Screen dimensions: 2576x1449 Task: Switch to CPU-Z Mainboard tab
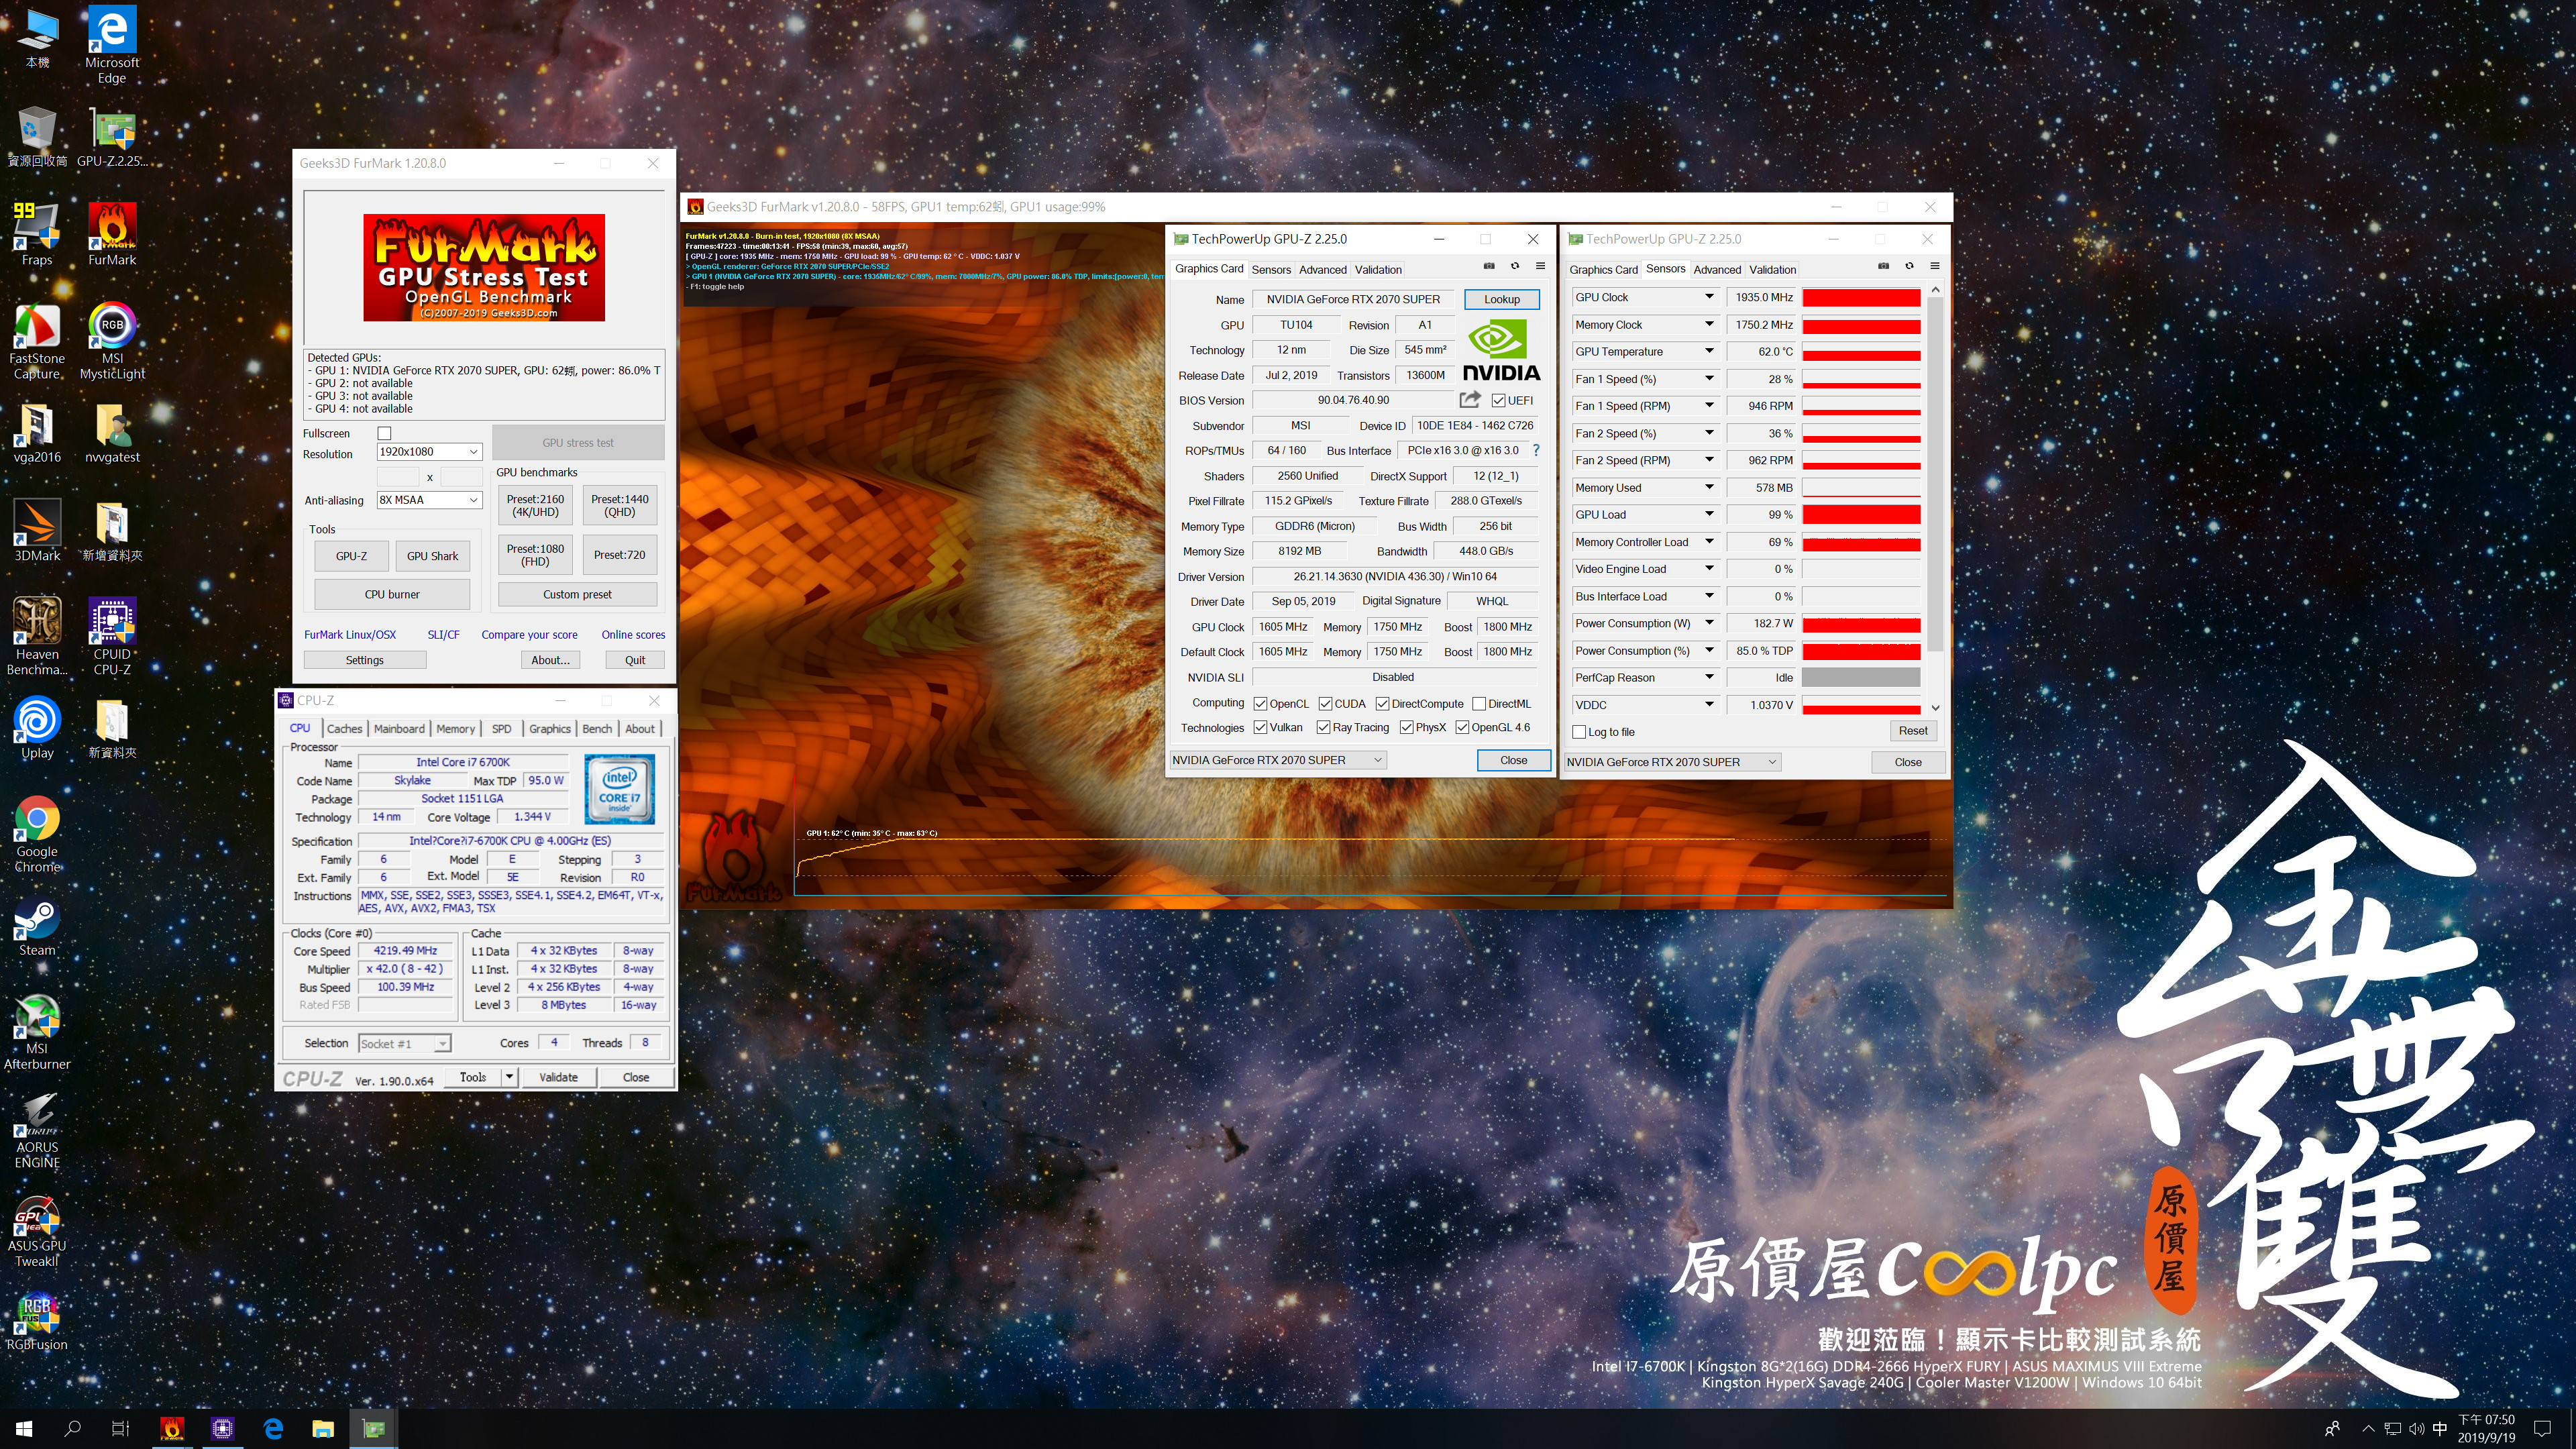point(399,728)
